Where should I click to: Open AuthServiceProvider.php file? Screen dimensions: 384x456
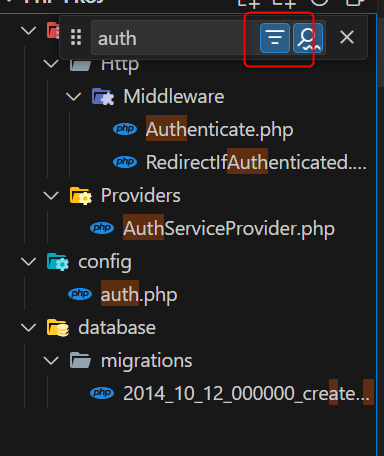point(229,229)
